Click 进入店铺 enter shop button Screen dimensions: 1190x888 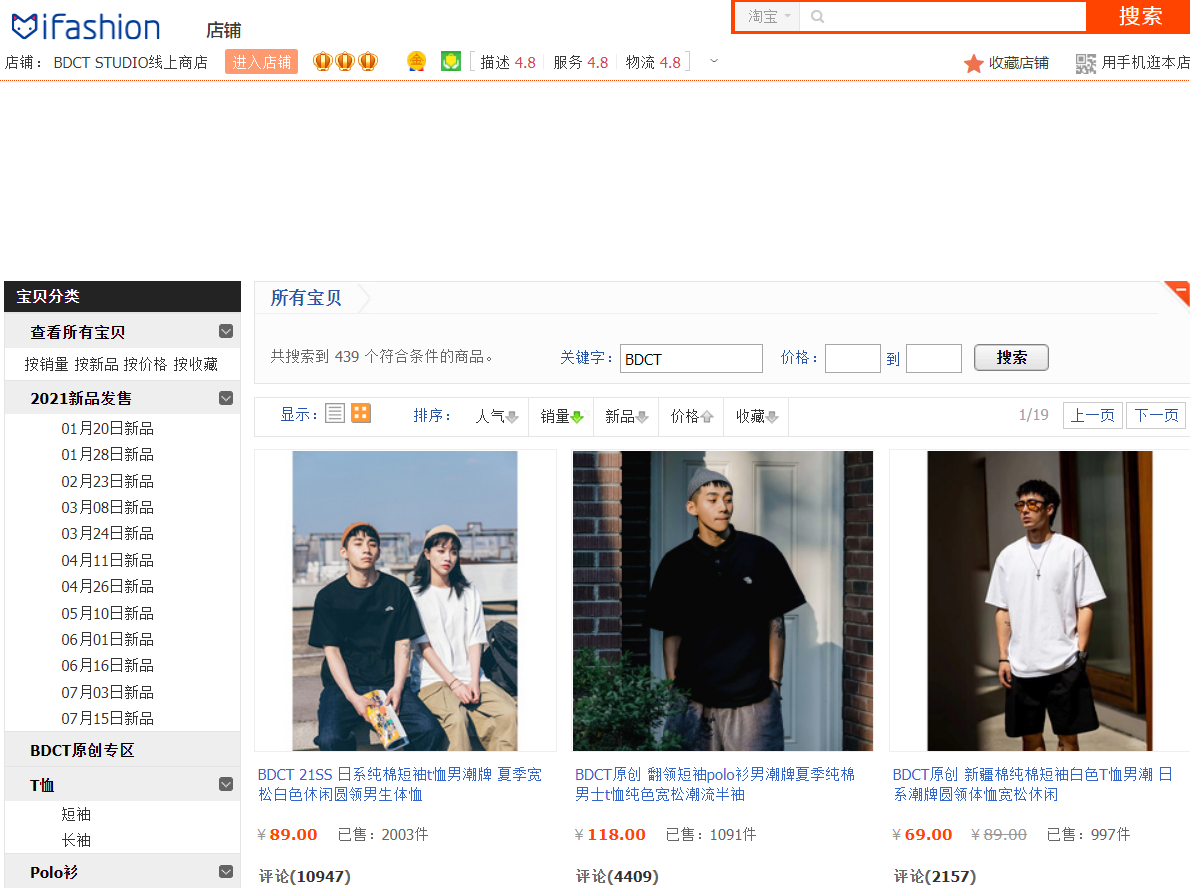pos(261,62)
